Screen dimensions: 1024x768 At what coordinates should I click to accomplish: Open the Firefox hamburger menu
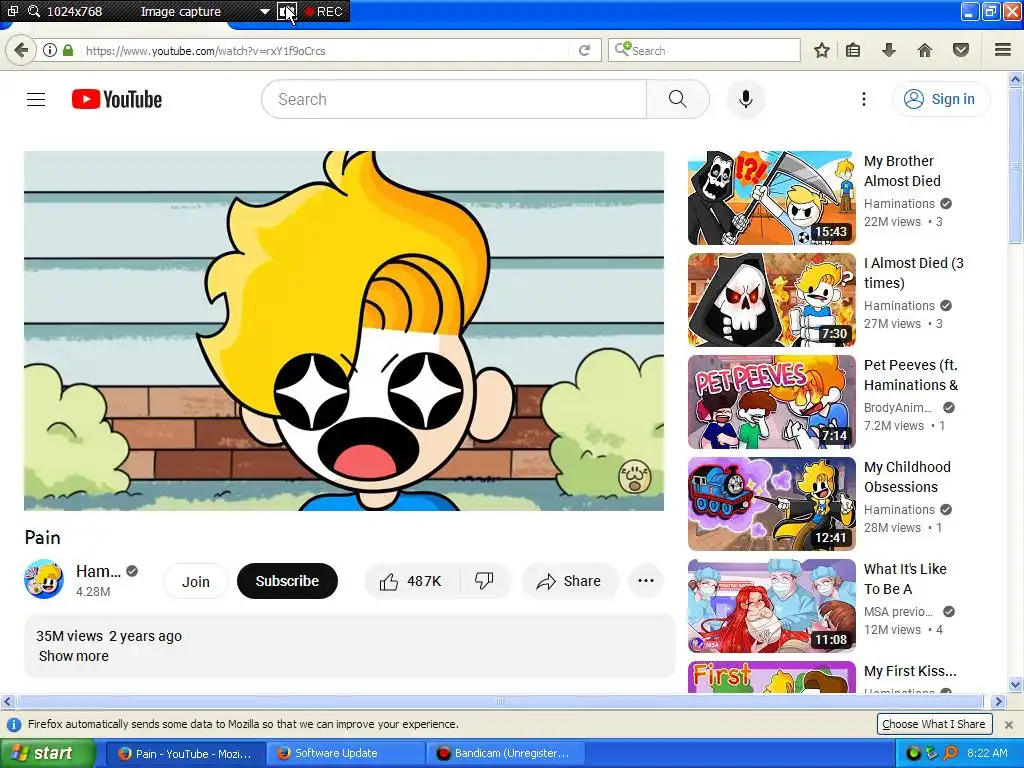pyautogui.click(x=1002, y=50)
